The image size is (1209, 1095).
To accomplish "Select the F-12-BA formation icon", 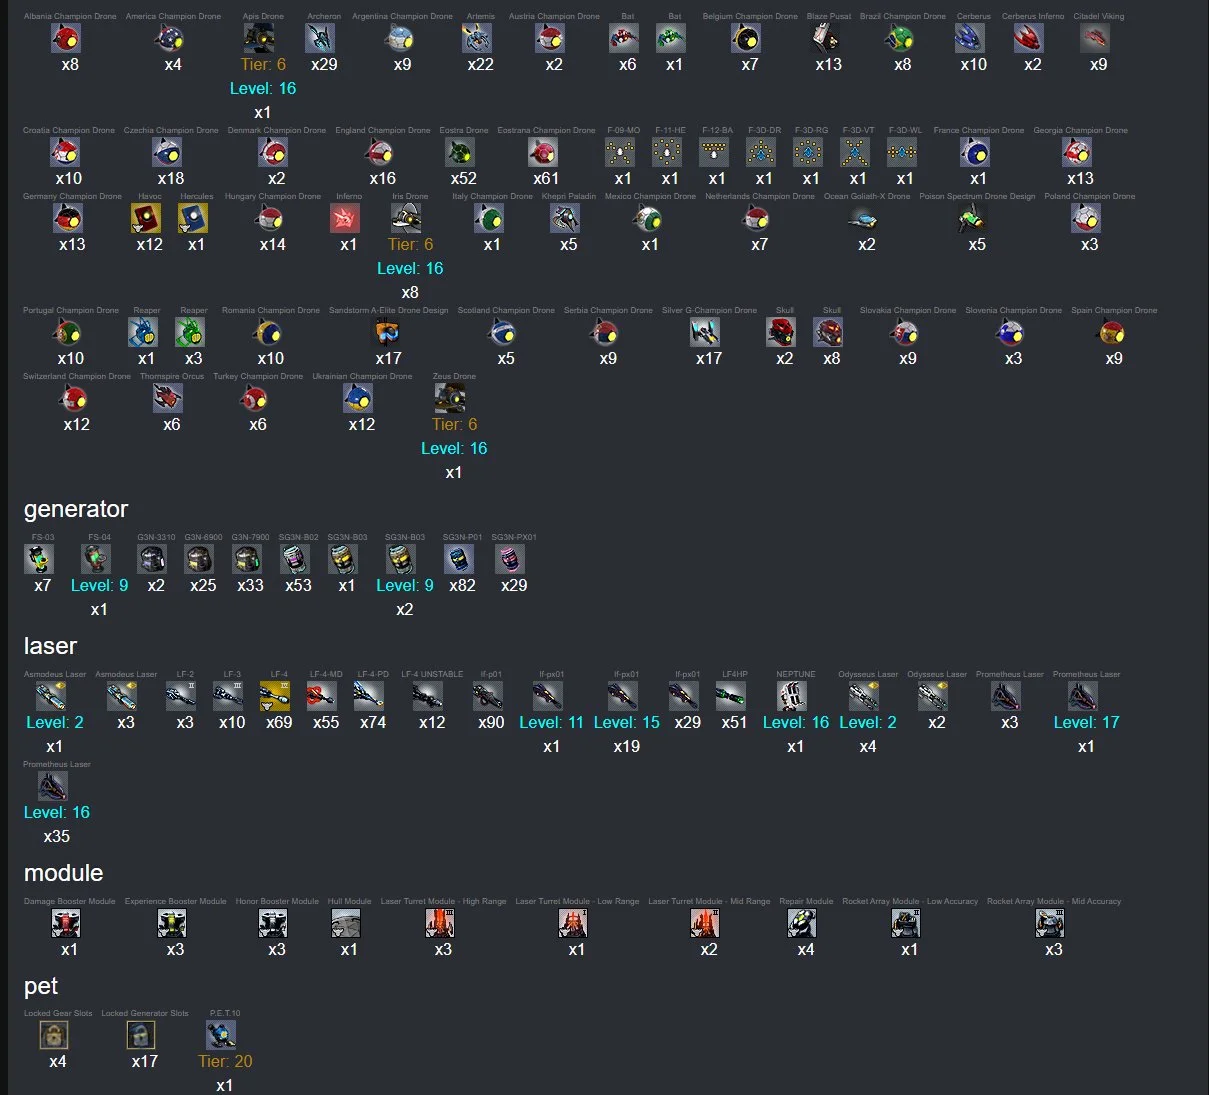I will pyautogui.click(x=714, y=152).
